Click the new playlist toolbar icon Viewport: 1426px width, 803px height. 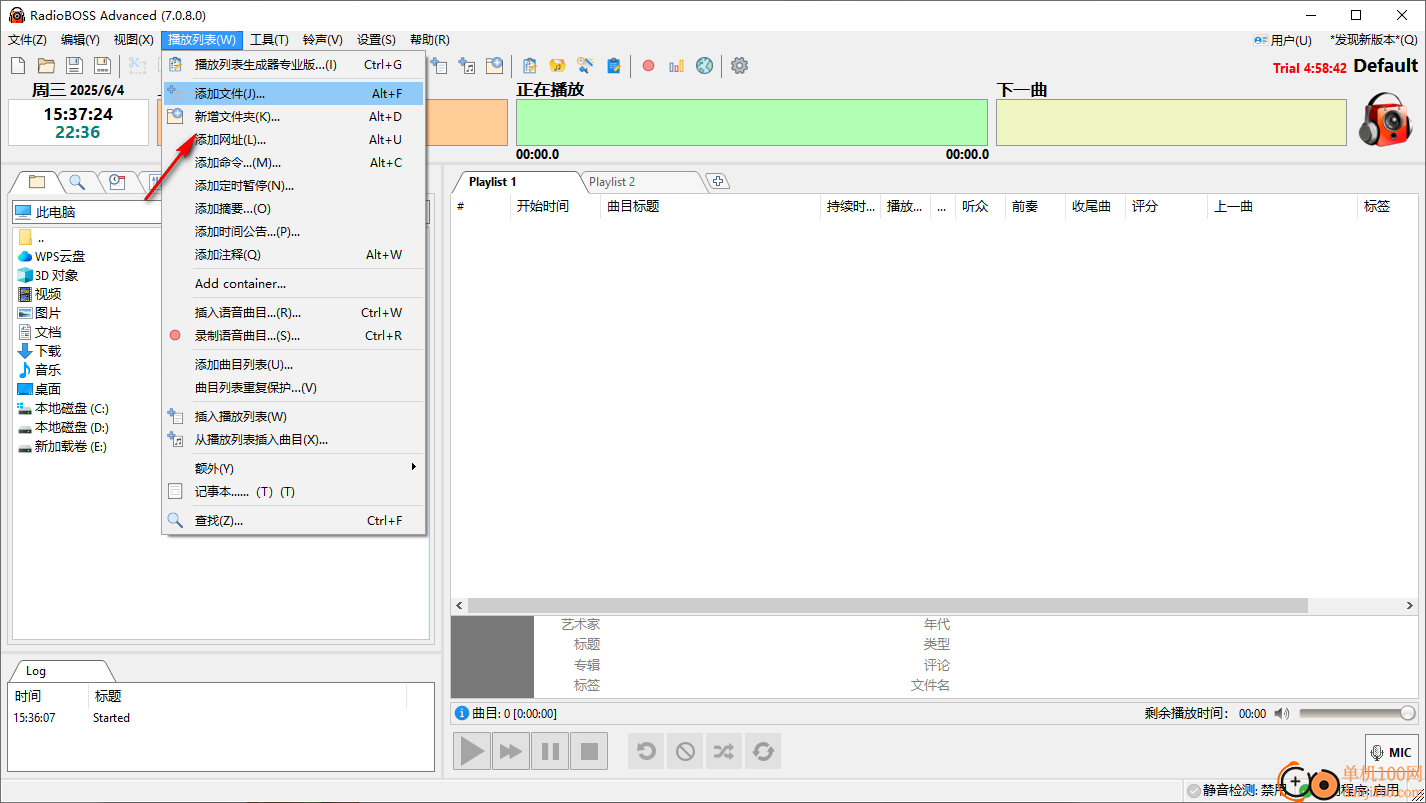[x=18, y=66]
